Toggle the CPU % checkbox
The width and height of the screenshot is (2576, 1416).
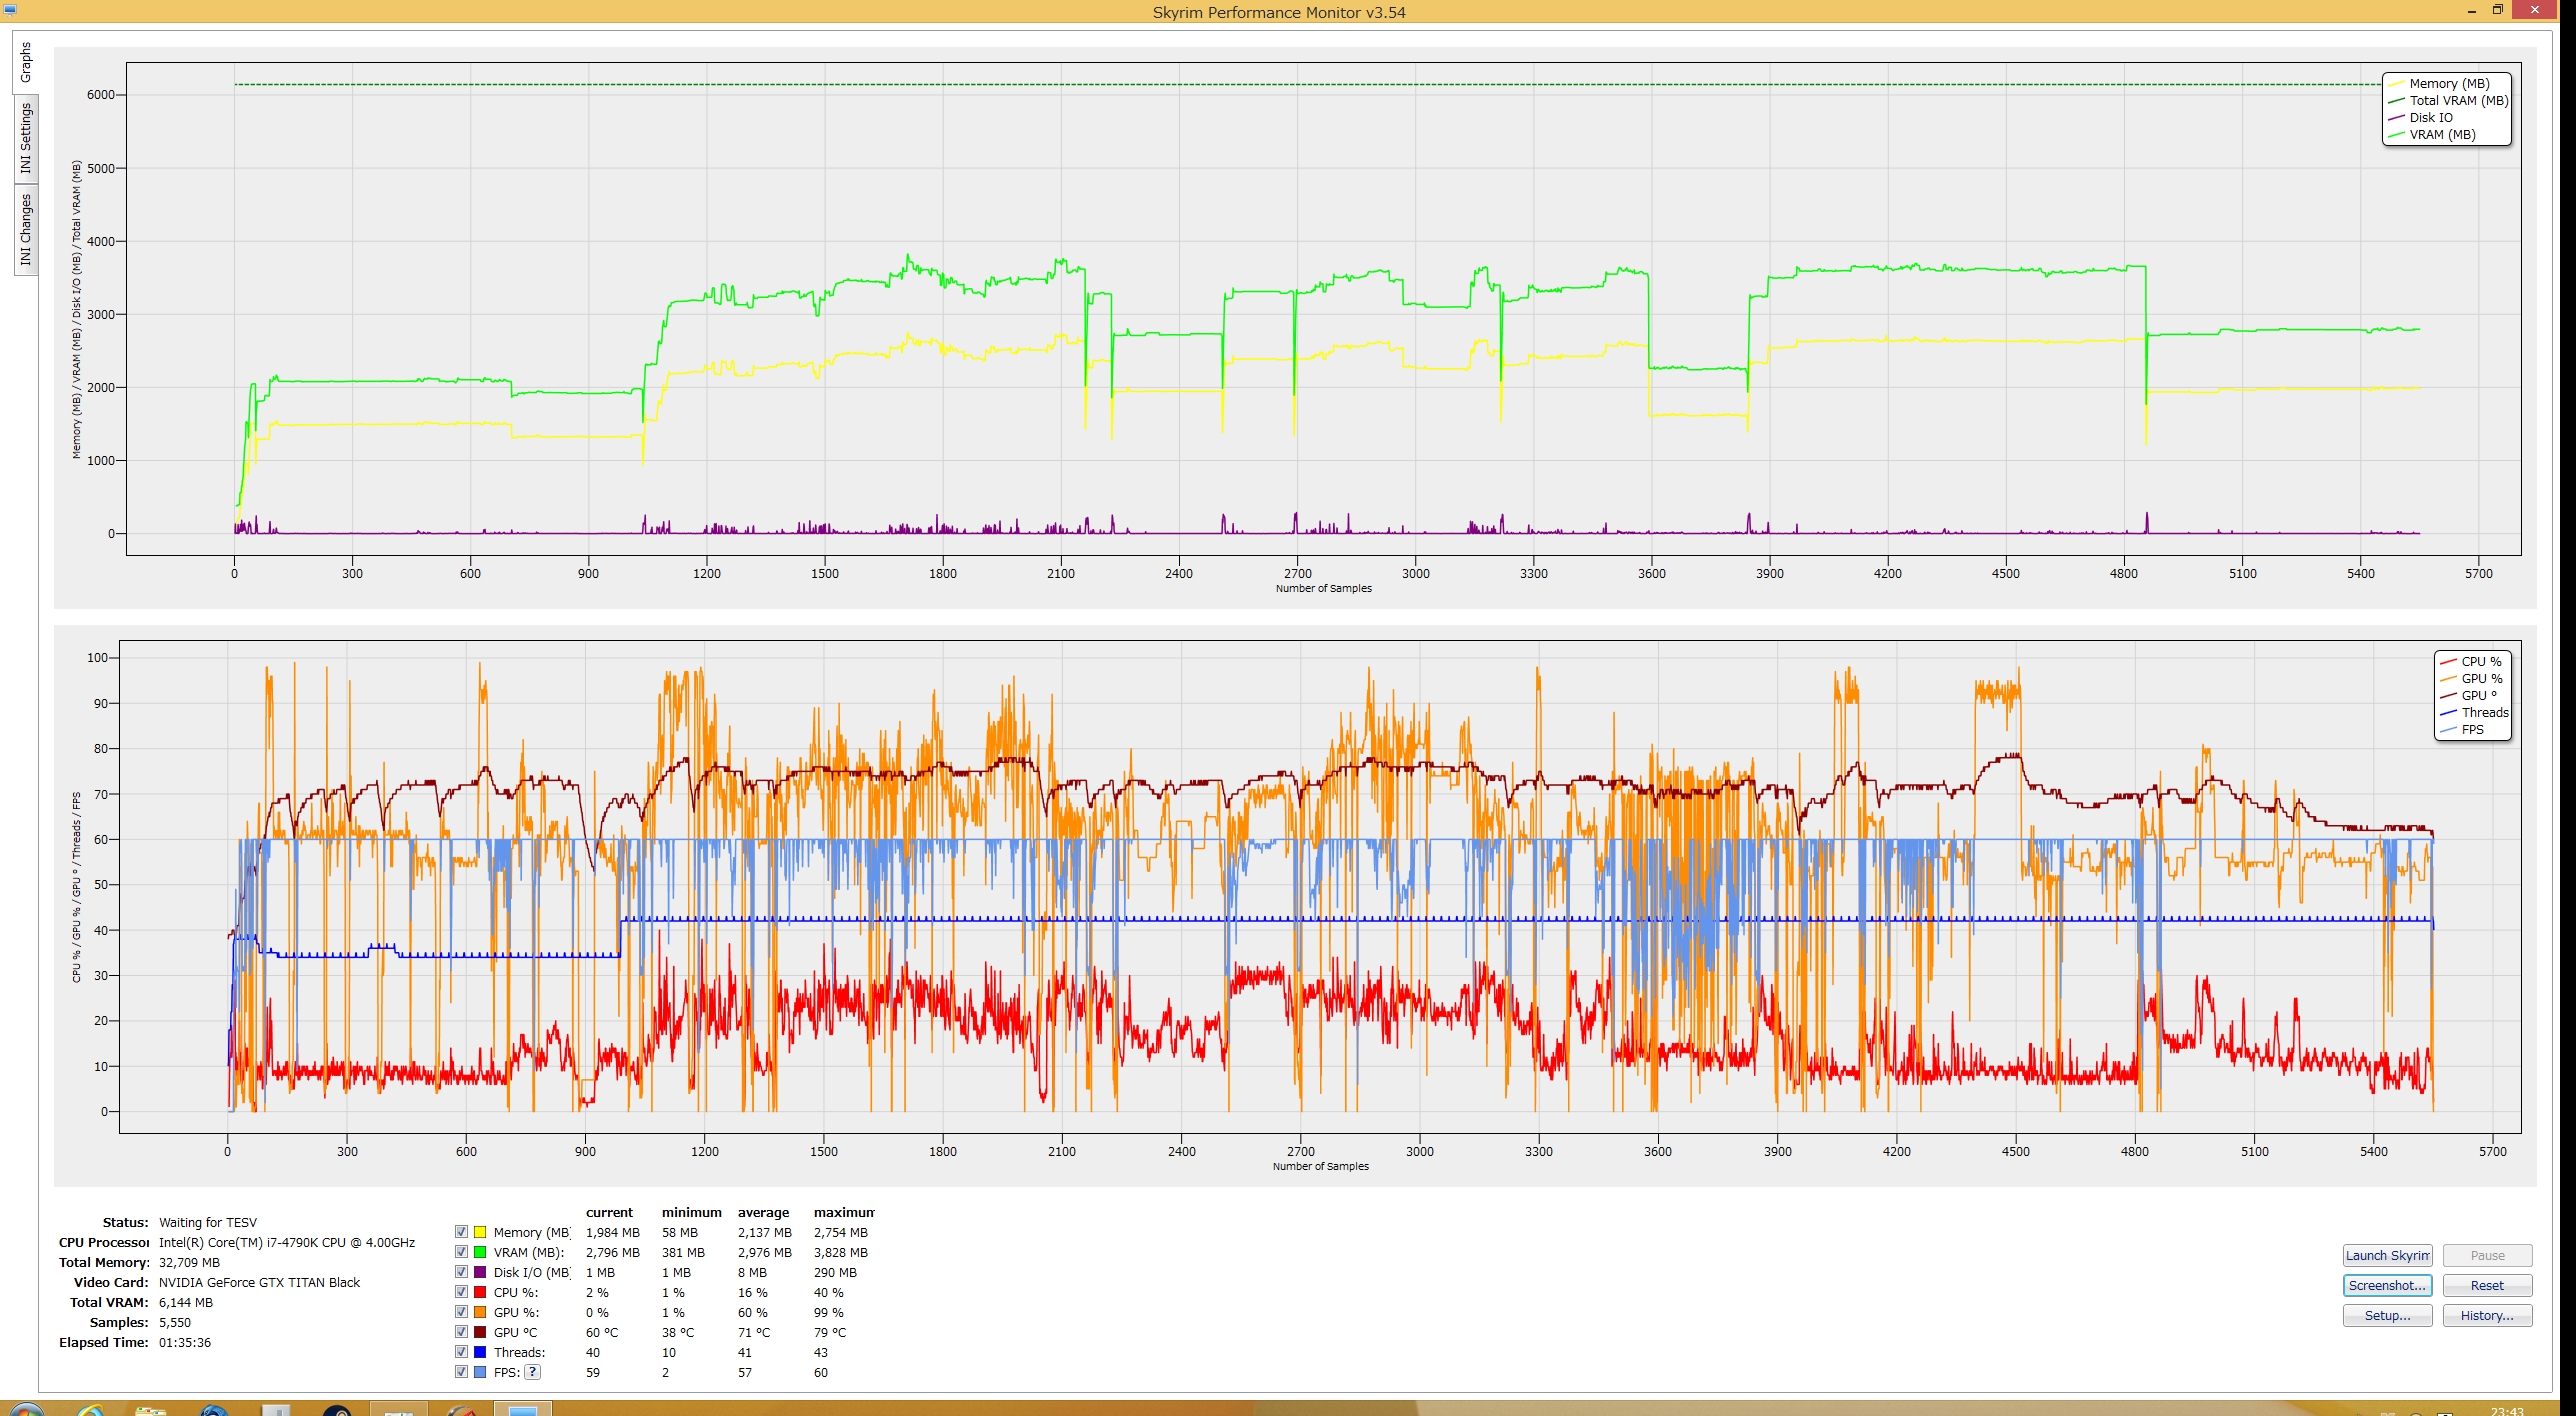461,1292
